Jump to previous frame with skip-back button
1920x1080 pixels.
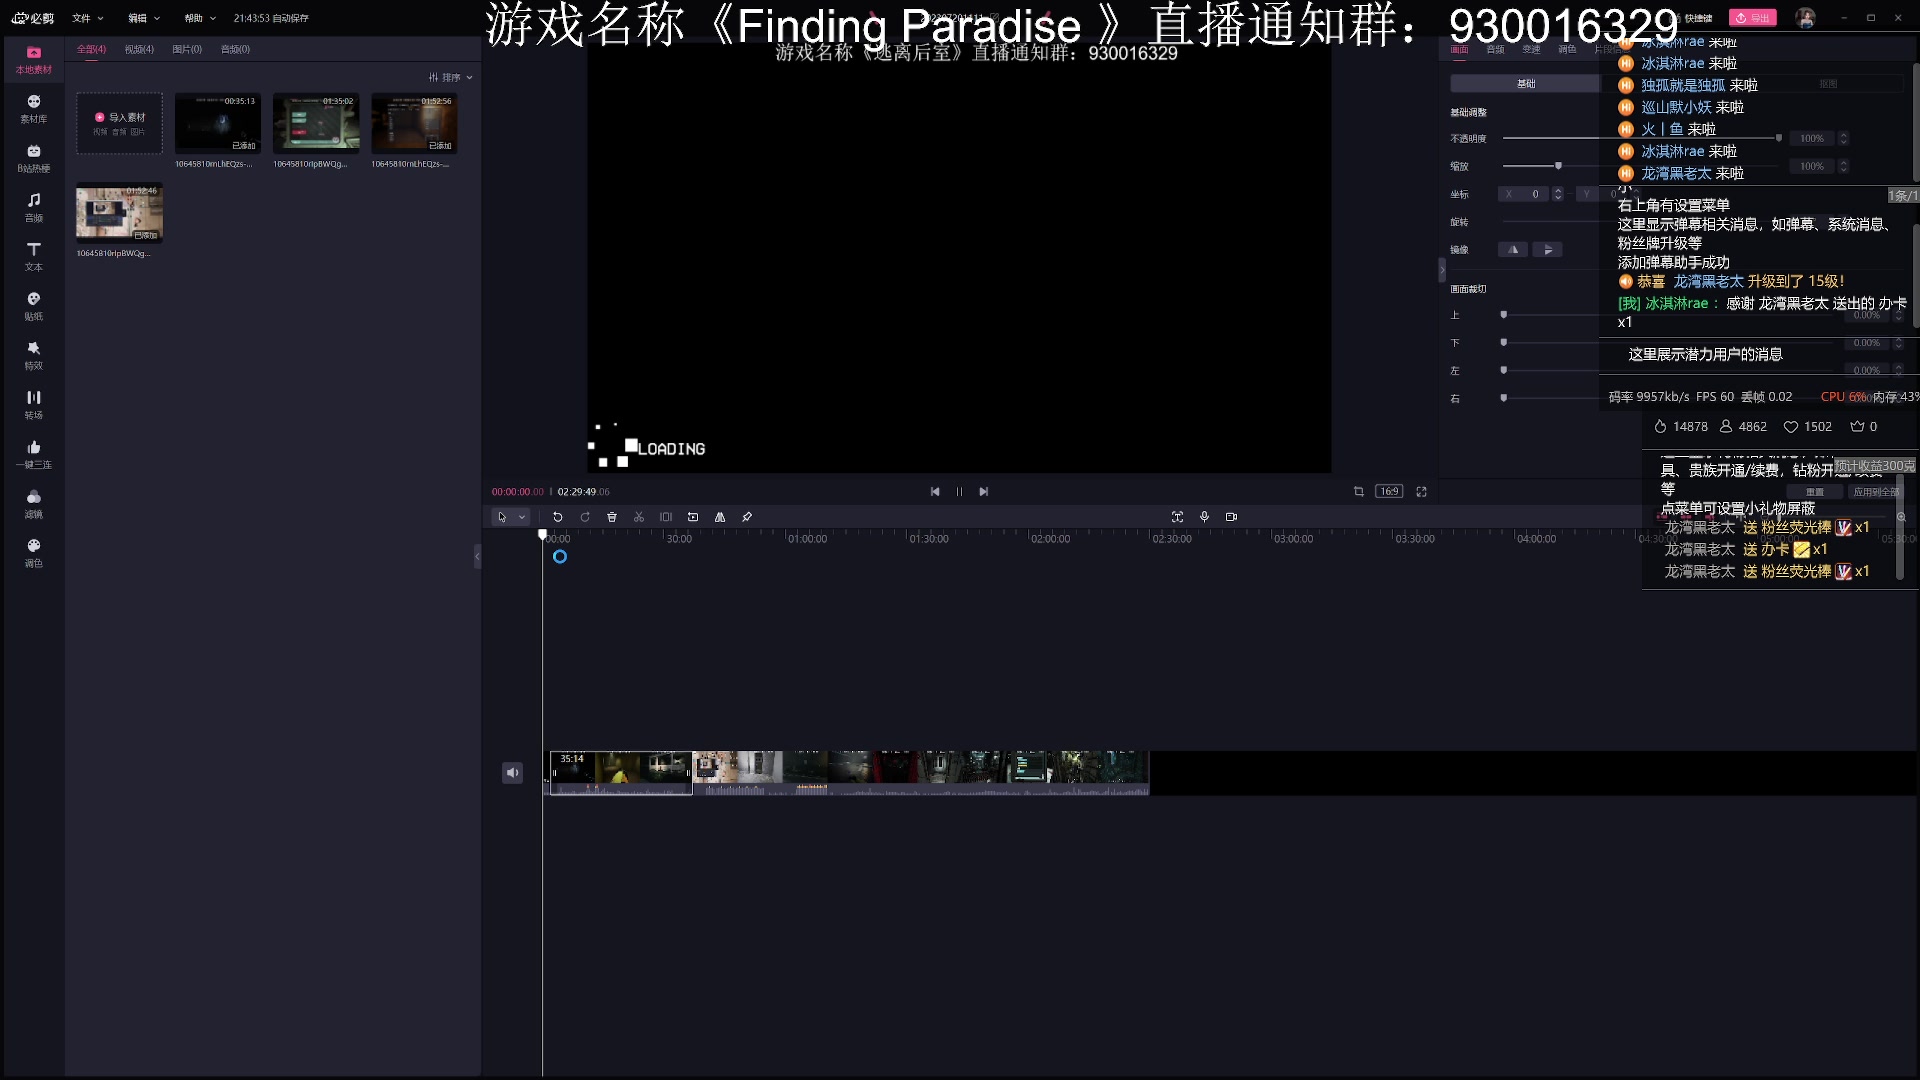(x=935, y=491)
